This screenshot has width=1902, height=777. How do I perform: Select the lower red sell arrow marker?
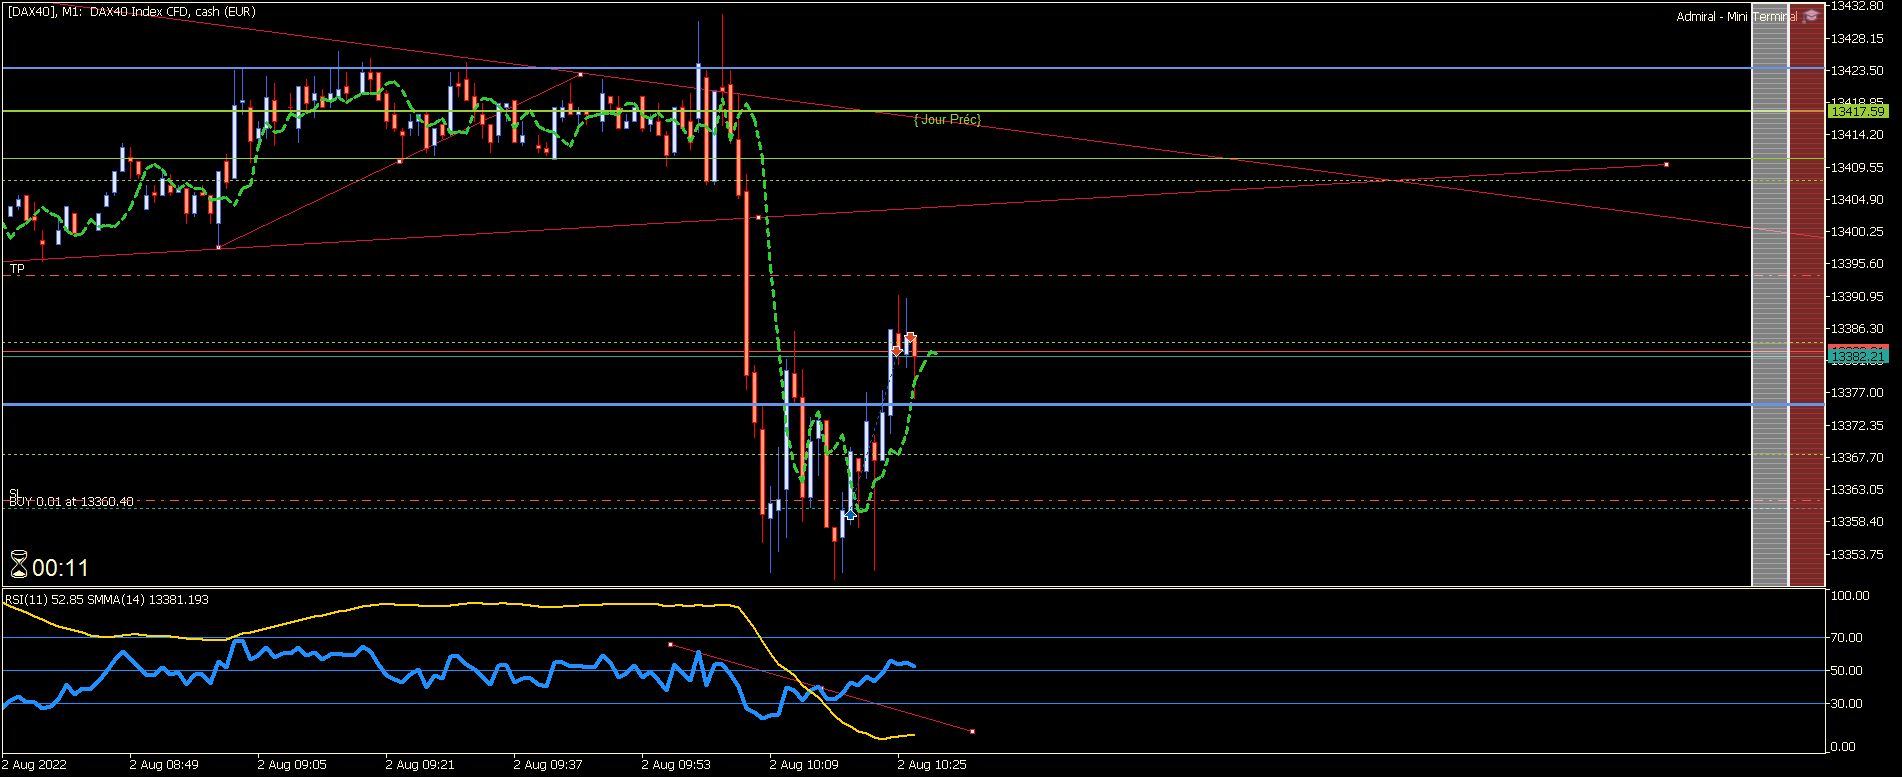point(897,351)
